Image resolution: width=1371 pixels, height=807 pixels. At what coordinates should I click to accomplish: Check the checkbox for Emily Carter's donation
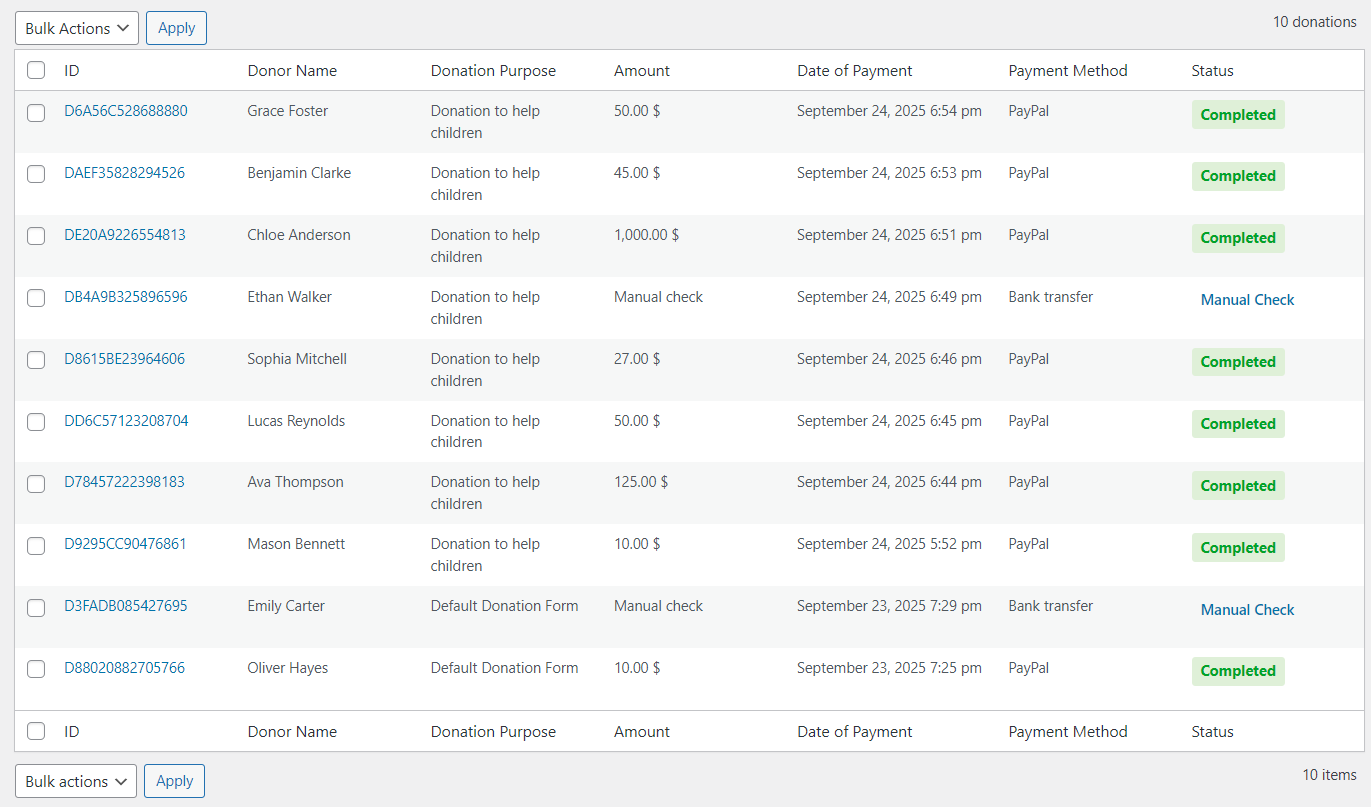coord(36,607)
